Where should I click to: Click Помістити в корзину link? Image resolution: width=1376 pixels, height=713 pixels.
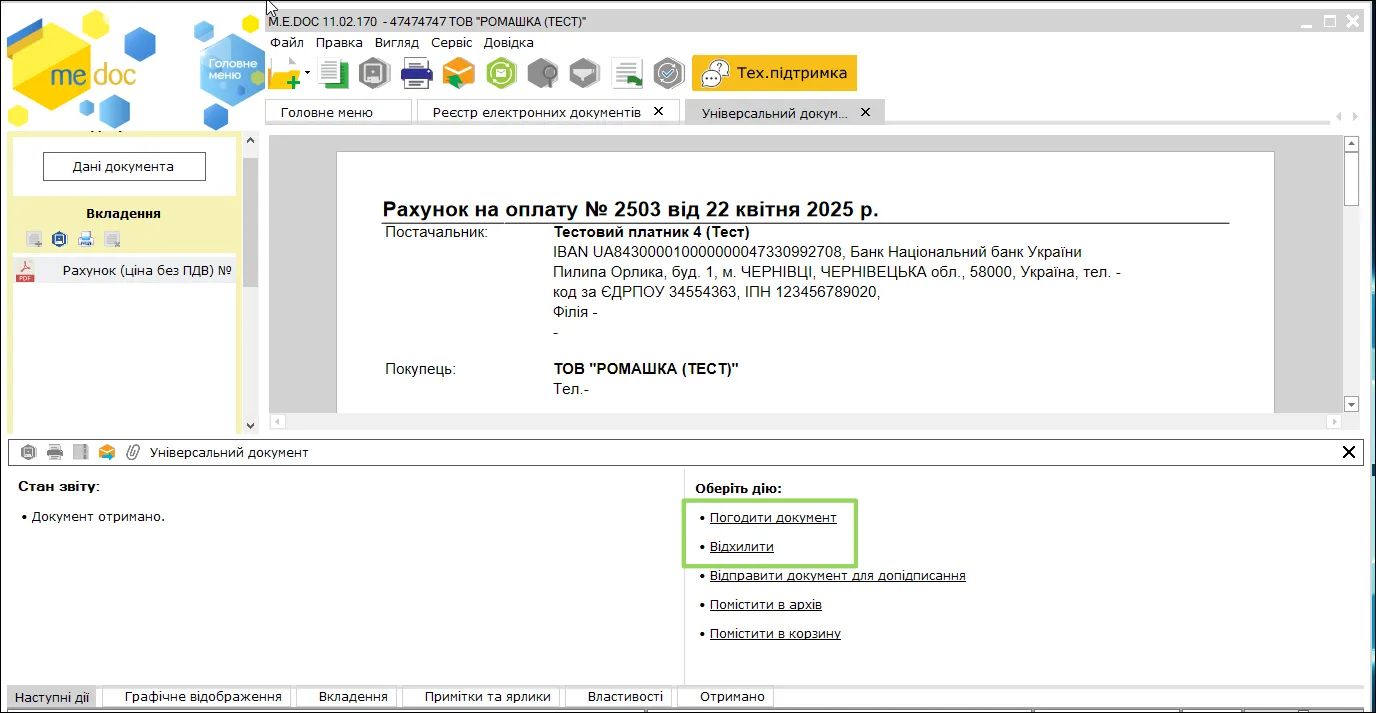tap(775, 634)
